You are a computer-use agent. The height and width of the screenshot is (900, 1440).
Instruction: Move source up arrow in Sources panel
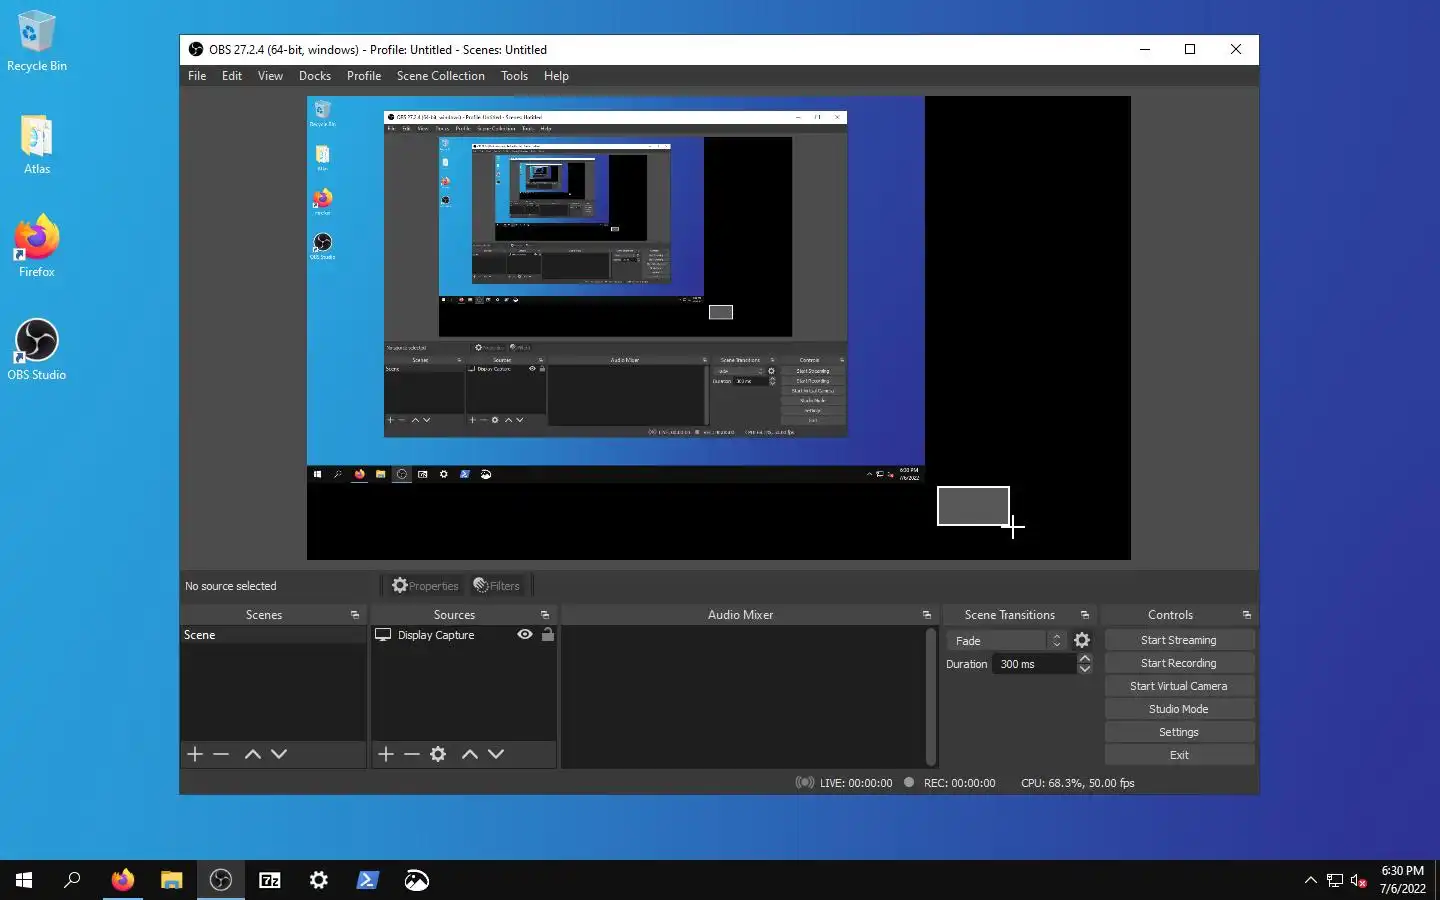[x=470, y=754]
